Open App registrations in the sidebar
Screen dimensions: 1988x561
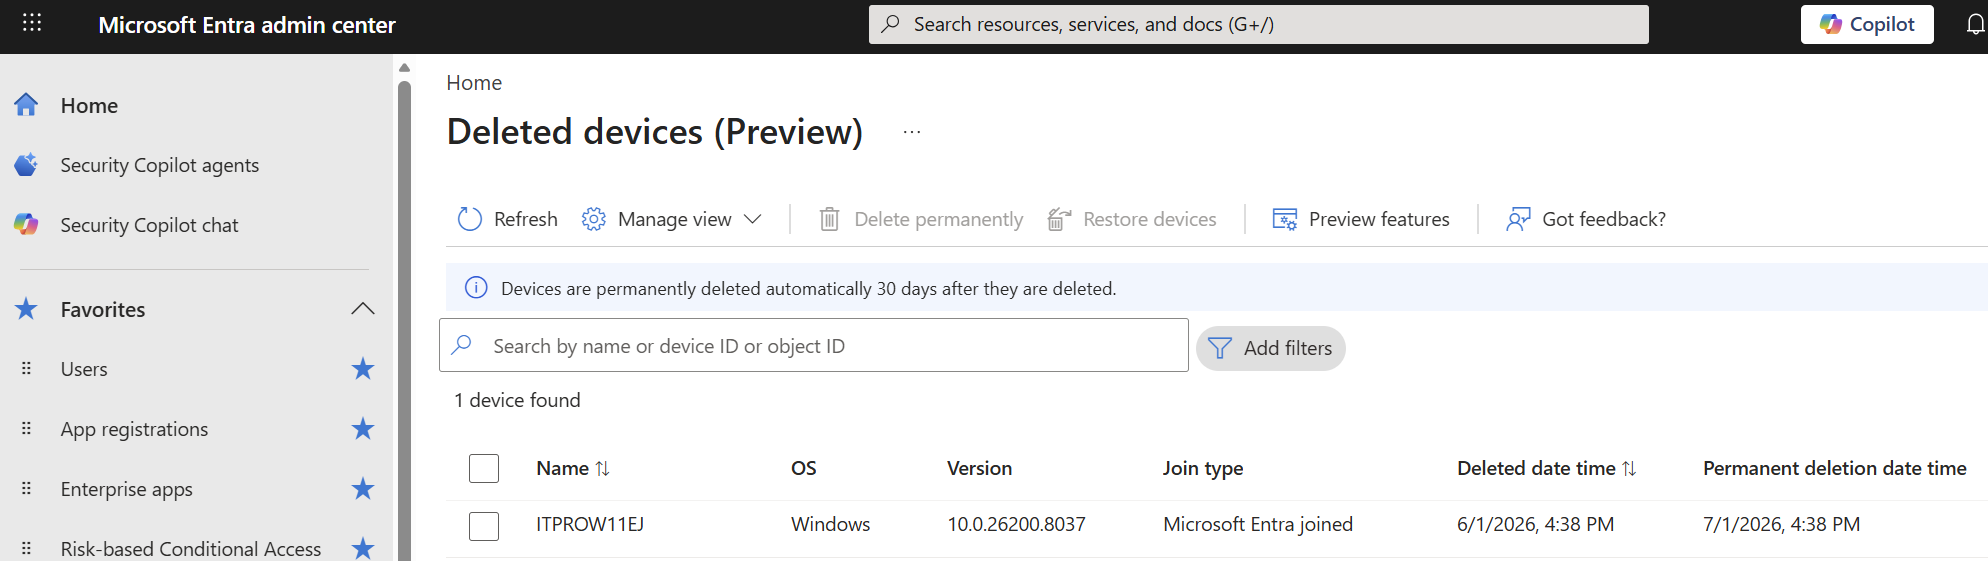point(134,429)
